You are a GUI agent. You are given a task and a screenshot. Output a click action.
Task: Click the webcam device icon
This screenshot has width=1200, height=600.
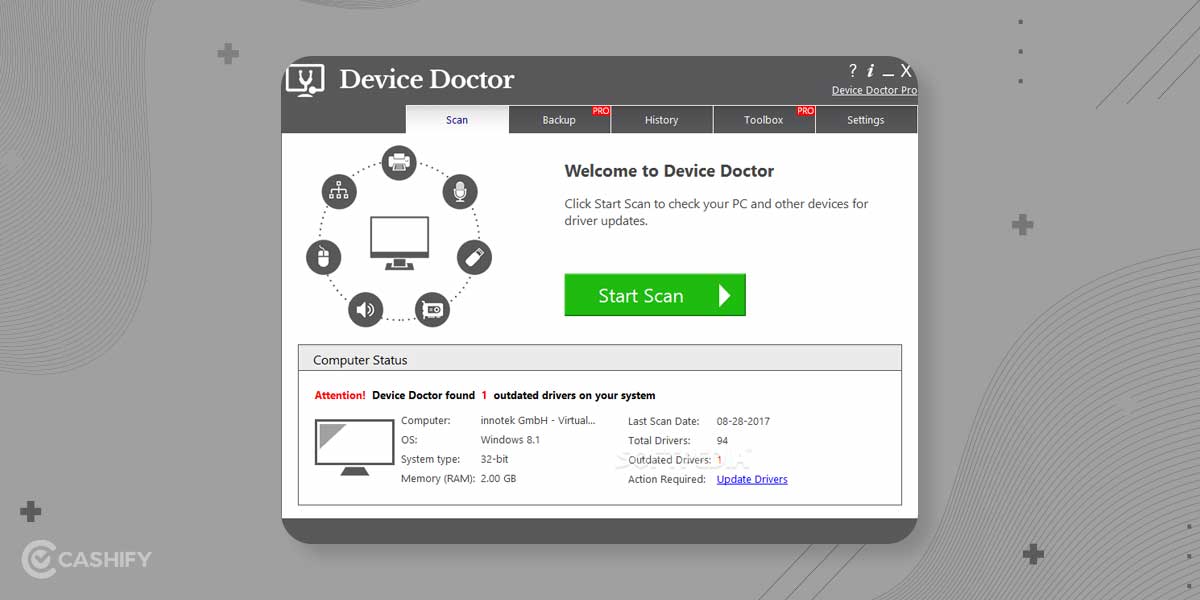[x=432, y=310]
